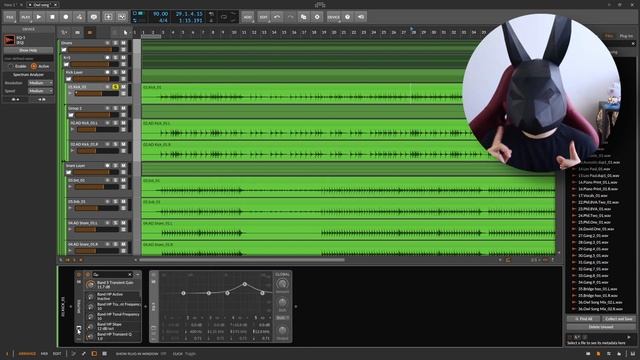Start playback with the transport Play button

click(39, 17)
